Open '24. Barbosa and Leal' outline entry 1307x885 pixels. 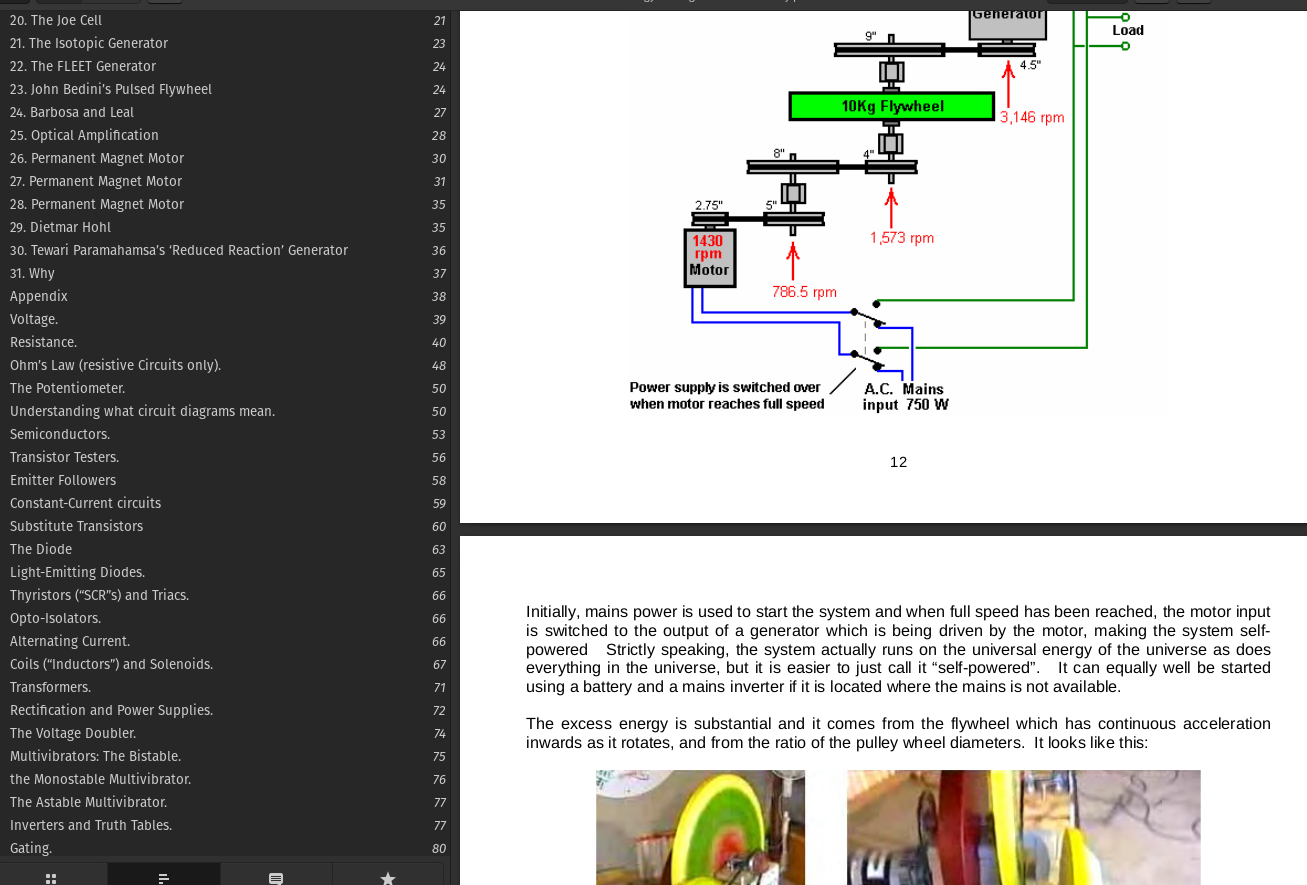[x=72, y=112]
